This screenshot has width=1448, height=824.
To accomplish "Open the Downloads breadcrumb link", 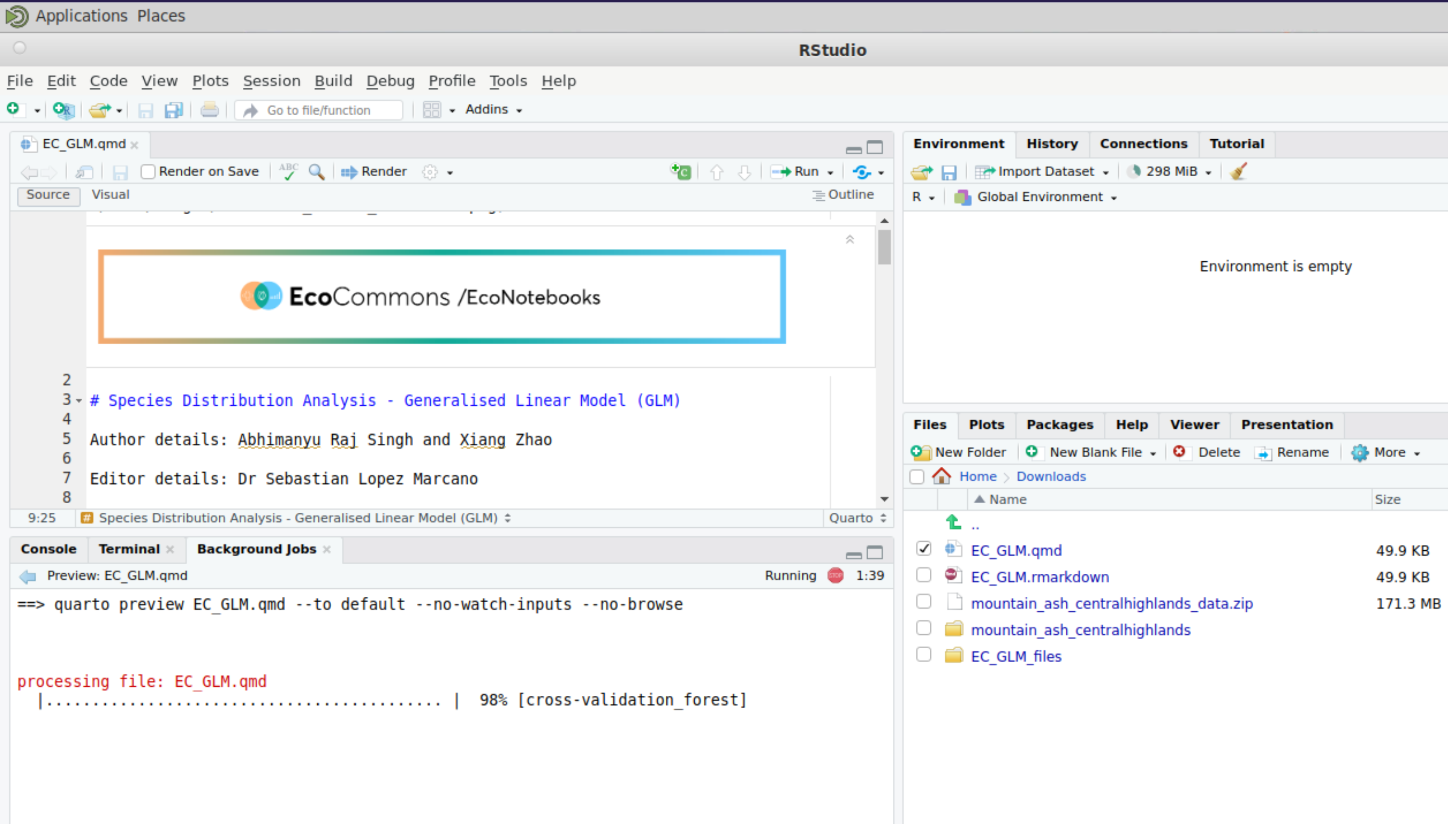I will (x=1051, y=476).
